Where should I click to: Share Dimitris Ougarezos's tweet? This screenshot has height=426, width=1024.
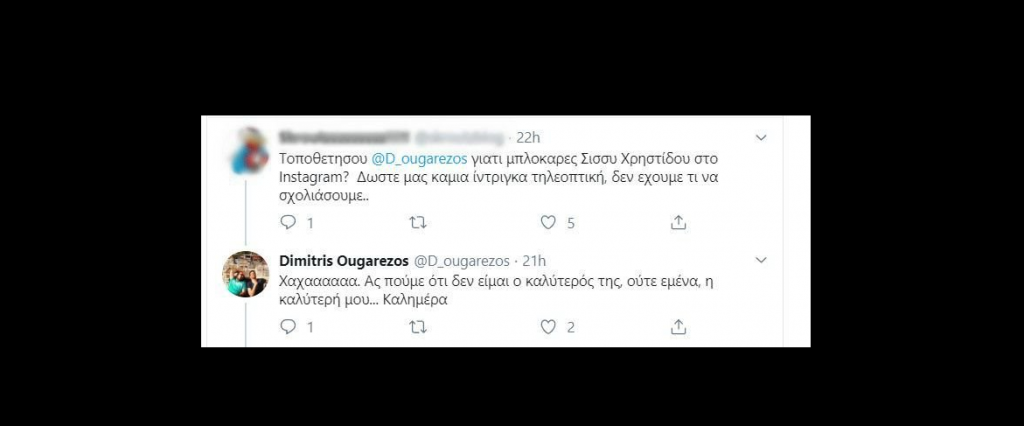pyautogui.click(x=679, y=327)
